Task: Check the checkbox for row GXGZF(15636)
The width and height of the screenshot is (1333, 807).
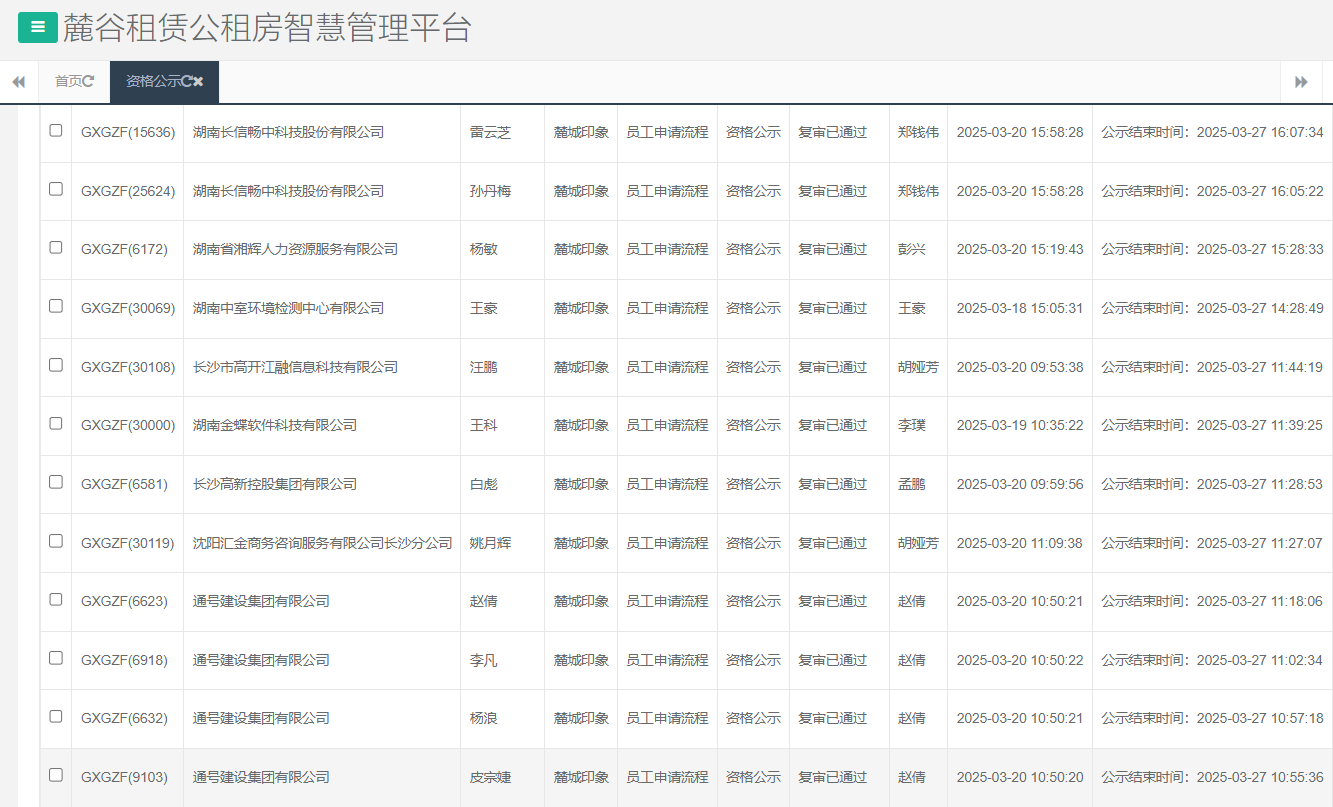Action: click(56, 131)
